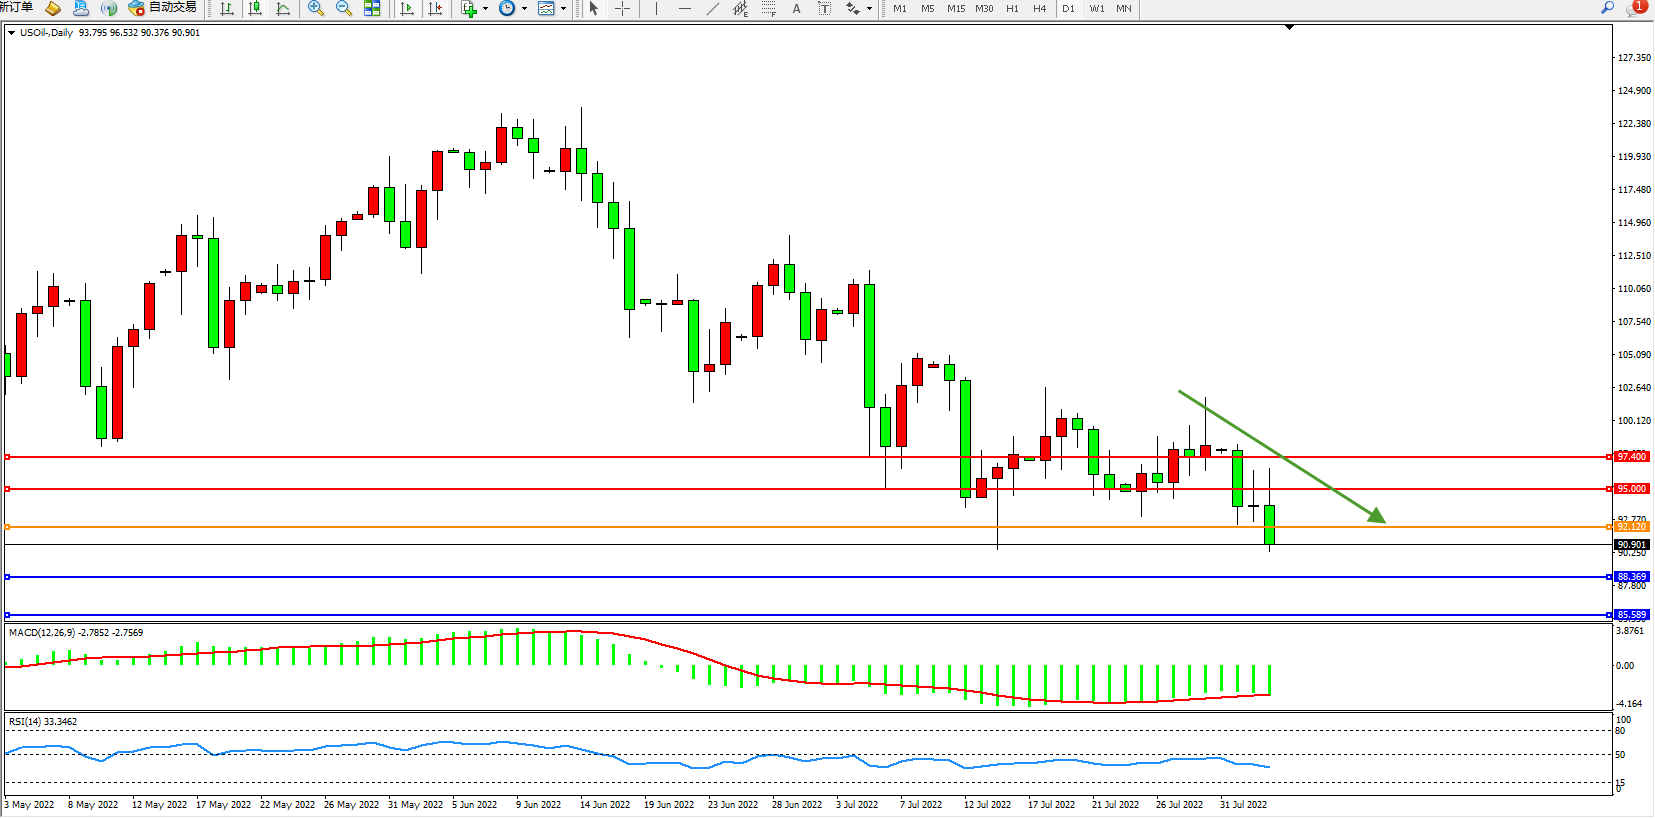Open the tile windows grid icon
1655x818 pixels.
point(372,9)
